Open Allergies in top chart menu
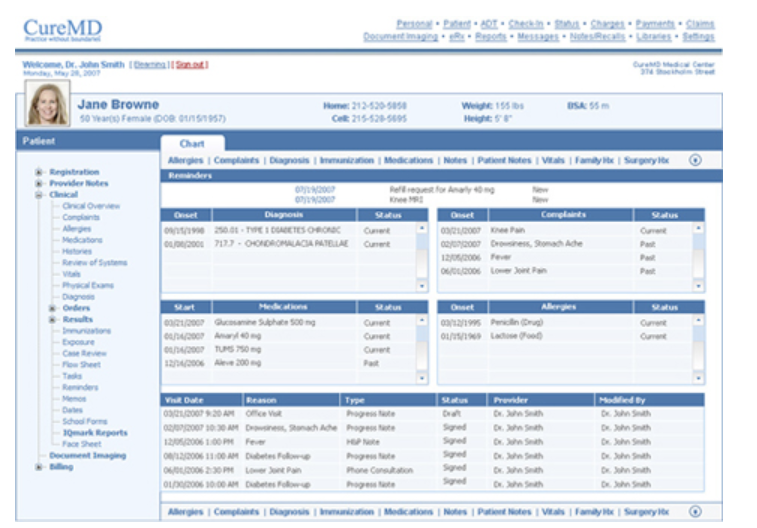This screenshot has height=528, width=757. coord(185,160)
